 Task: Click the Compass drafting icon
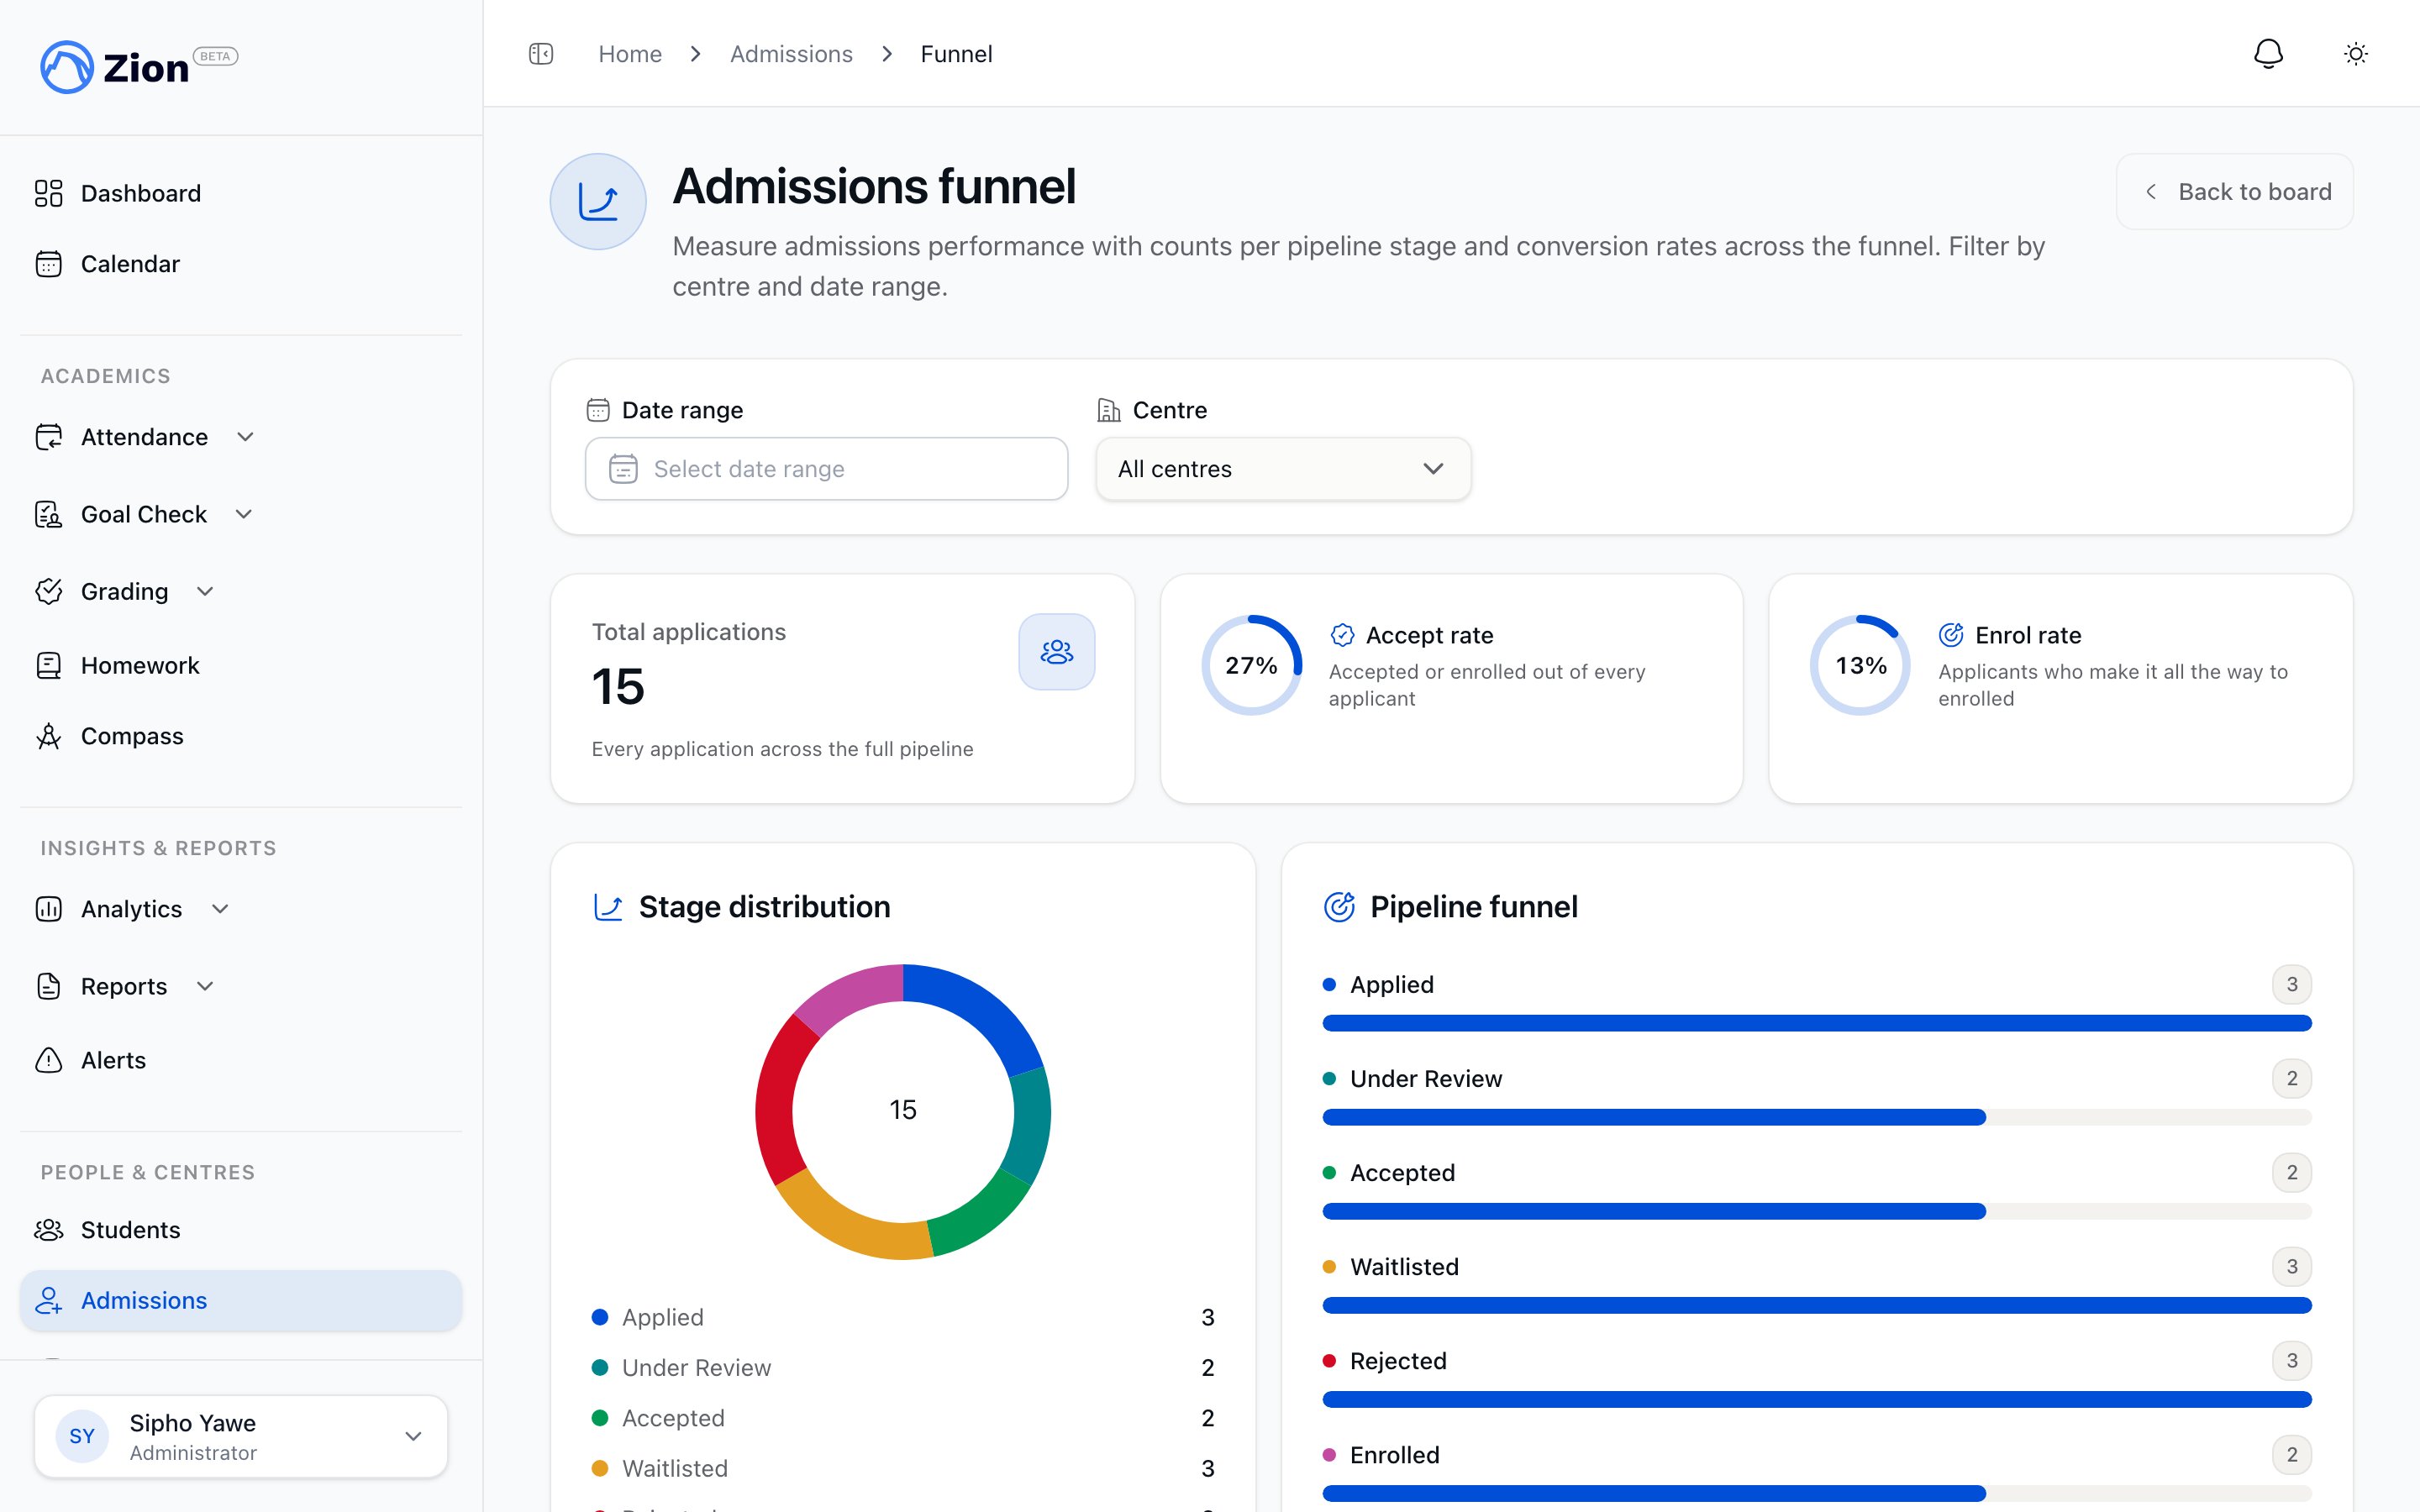(x=48, y=736)
